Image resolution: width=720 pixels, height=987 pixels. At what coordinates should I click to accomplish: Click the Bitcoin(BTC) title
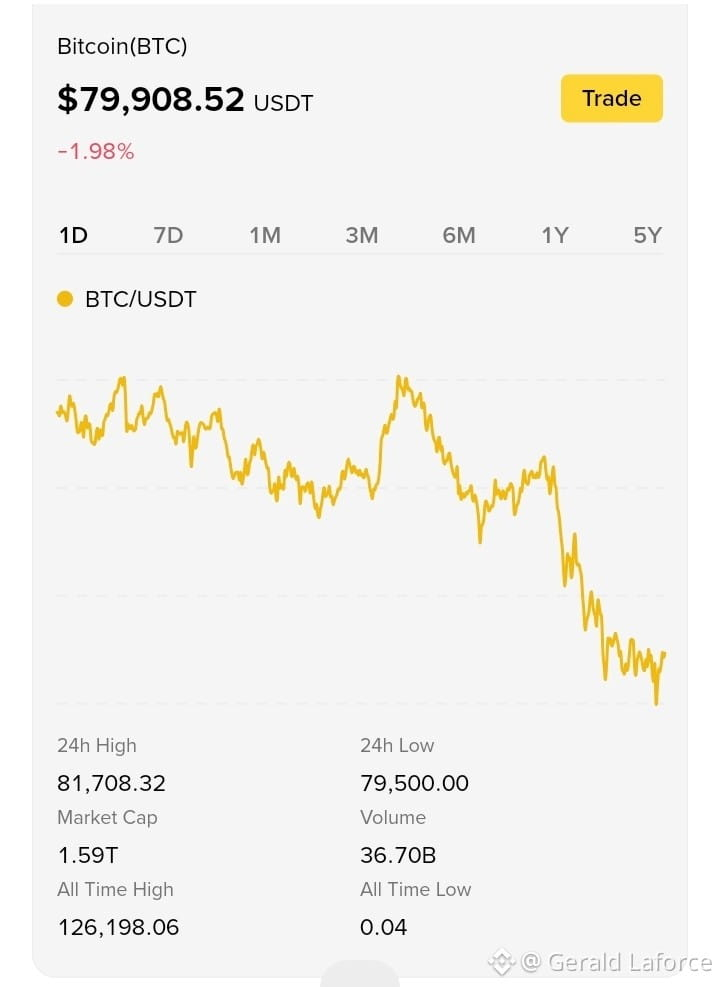tap(122, 47)
